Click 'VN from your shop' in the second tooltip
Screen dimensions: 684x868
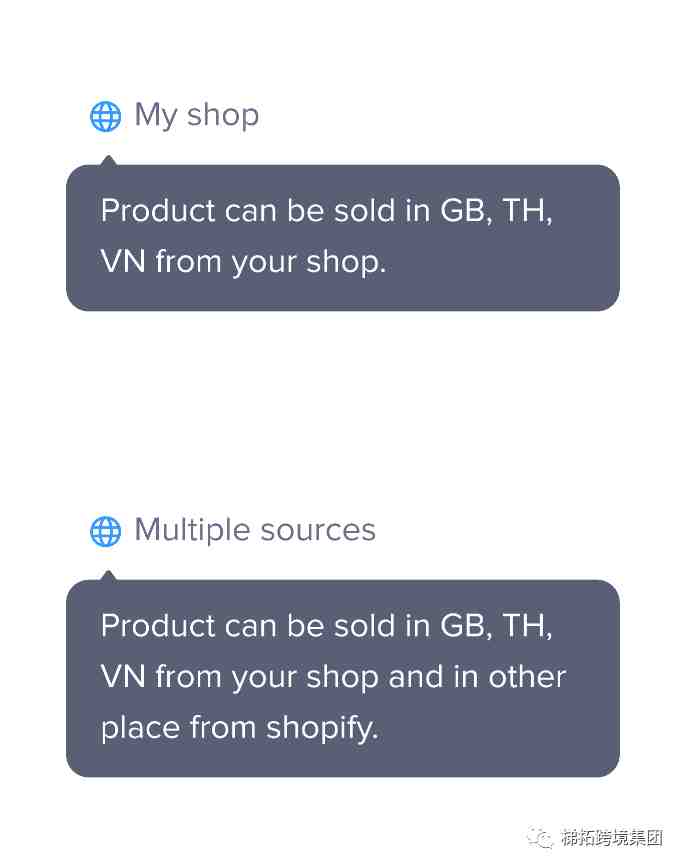pos(240,678)
